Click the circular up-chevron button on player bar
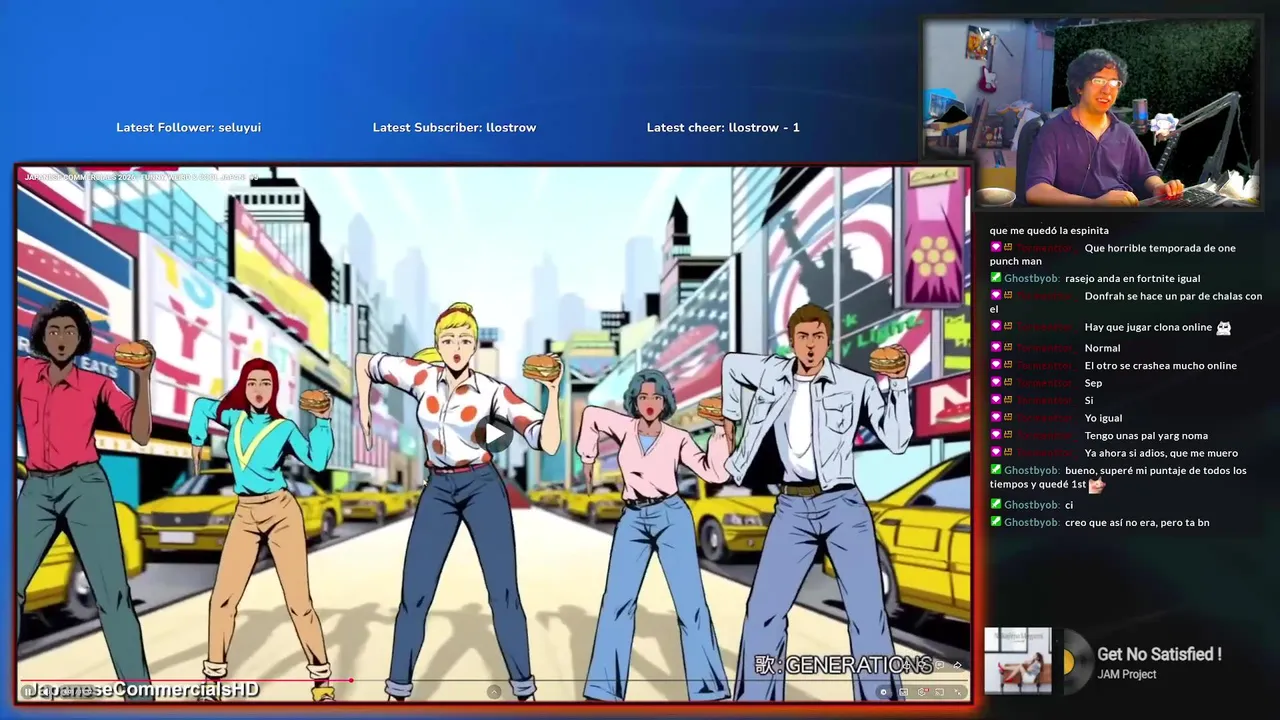 click(494, 692)
